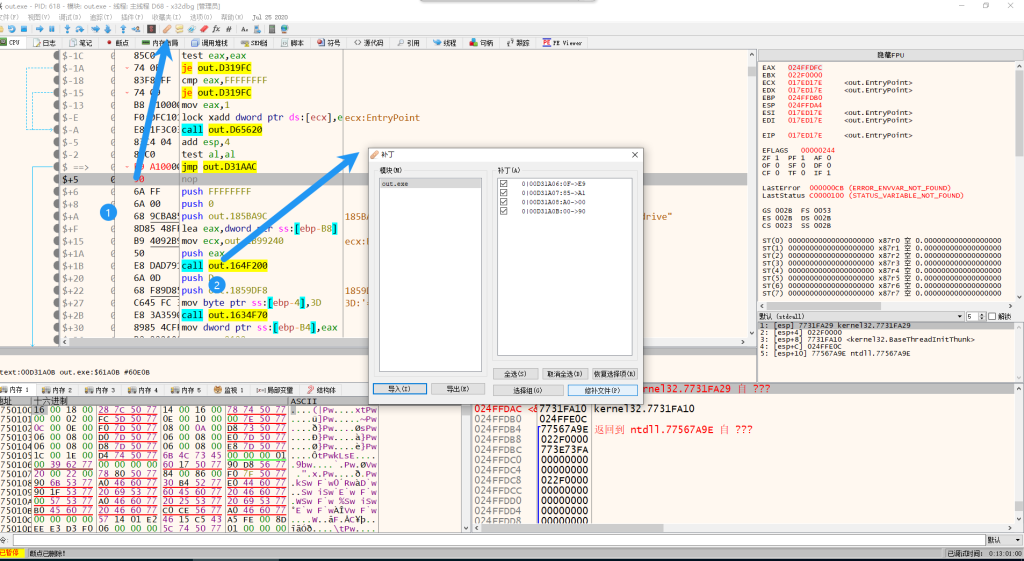Open the Scylla plugin toolbar icon

(x=152, y=29)
